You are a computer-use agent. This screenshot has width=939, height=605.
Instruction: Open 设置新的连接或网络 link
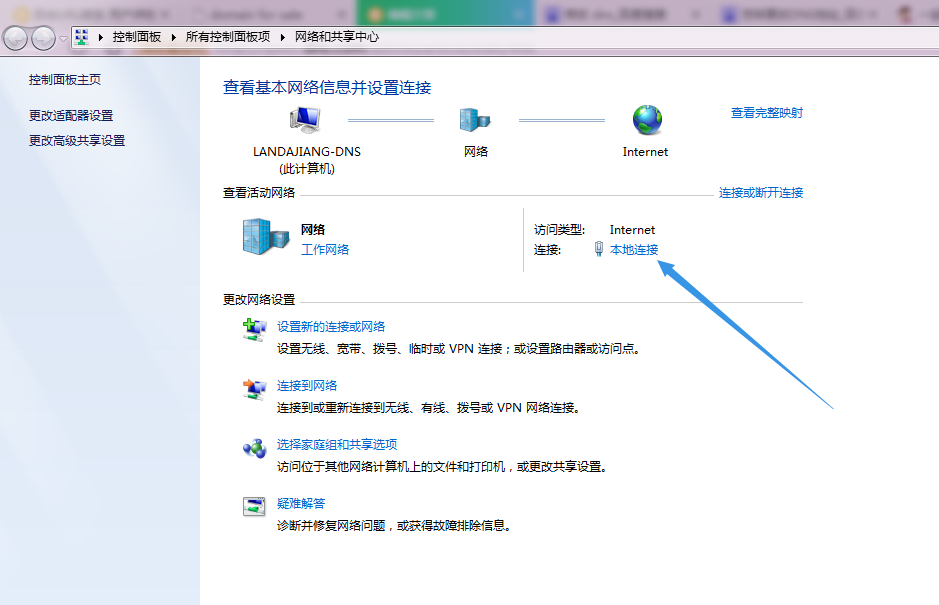coord(330,326)
